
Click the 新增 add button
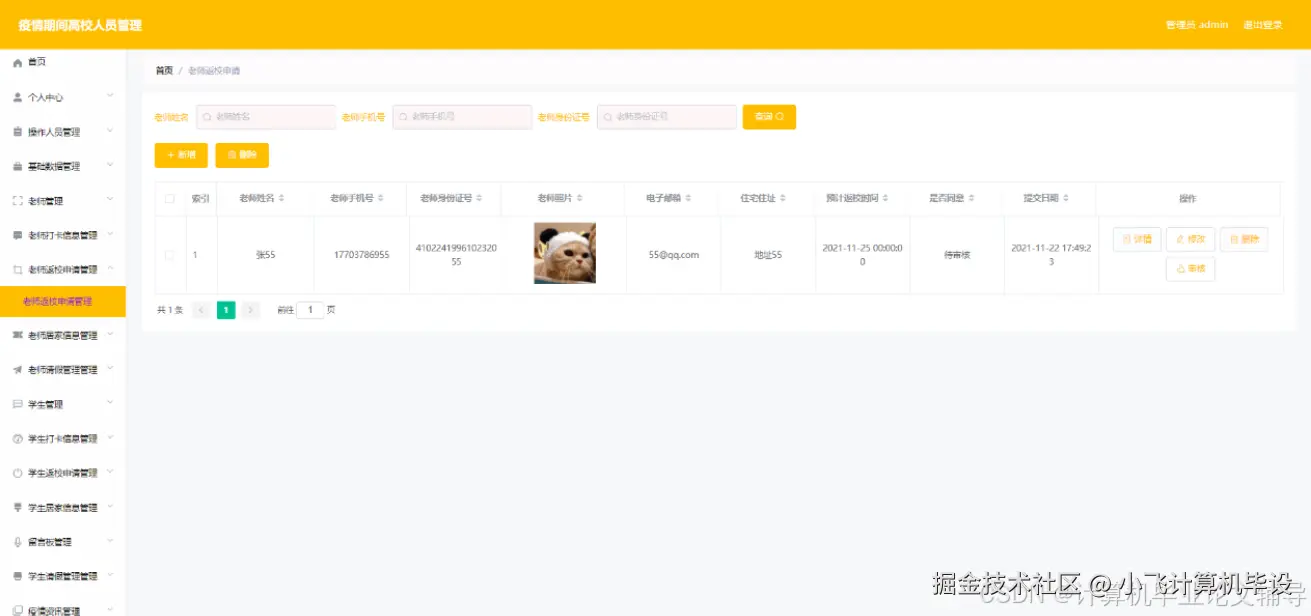click(x=181, y=155)
